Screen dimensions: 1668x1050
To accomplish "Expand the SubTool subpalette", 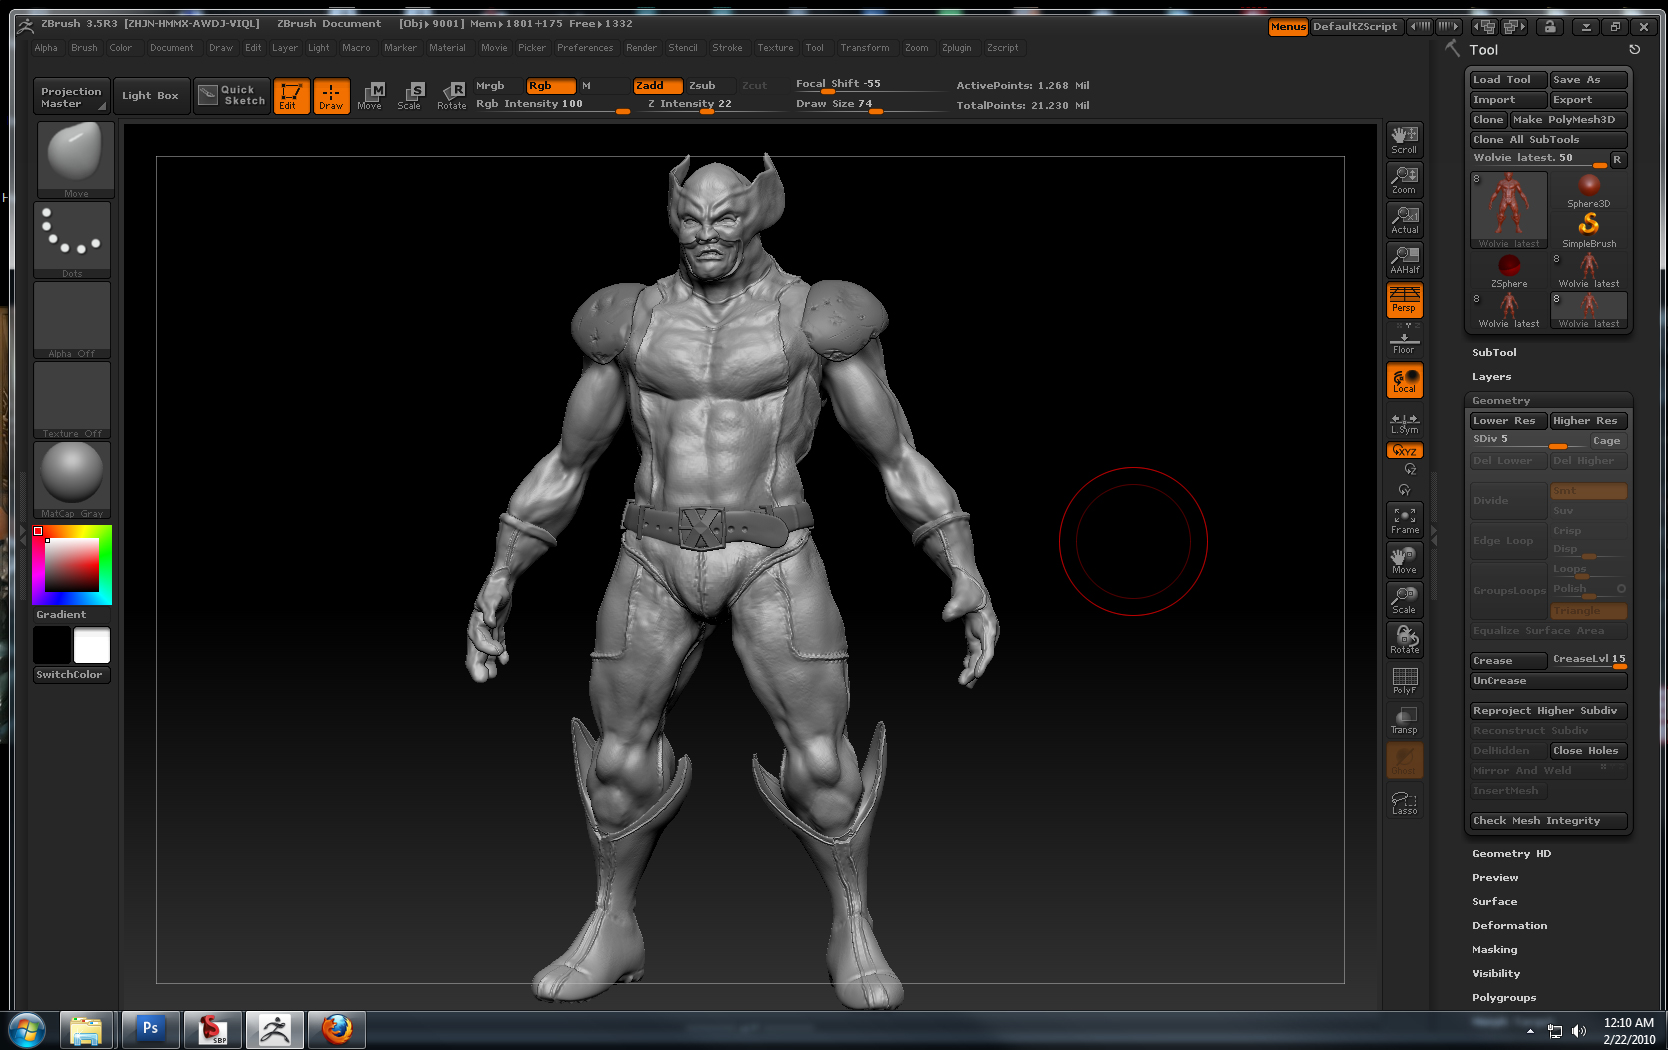I will point(1494,353).
